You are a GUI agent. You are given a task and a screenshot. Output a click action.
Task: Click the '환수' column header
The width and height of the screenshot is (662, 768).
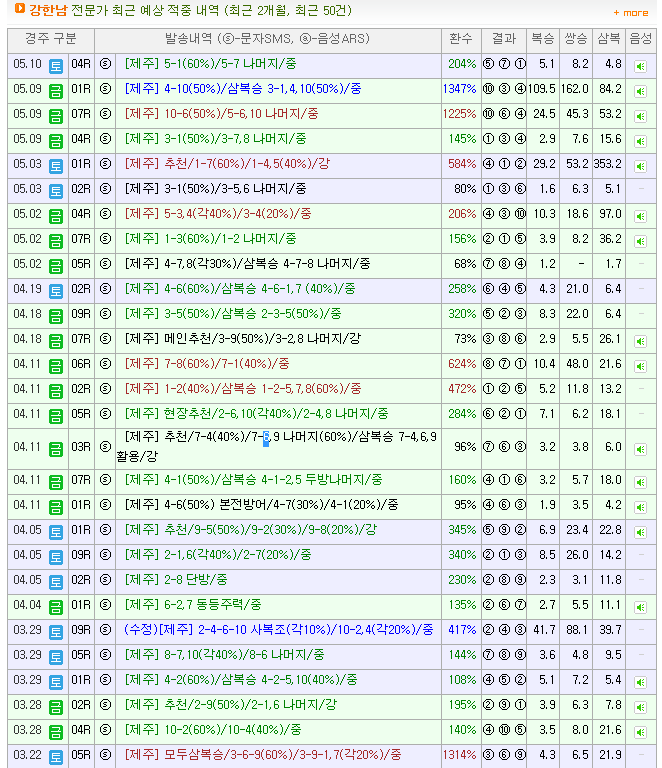coord(460,39)
